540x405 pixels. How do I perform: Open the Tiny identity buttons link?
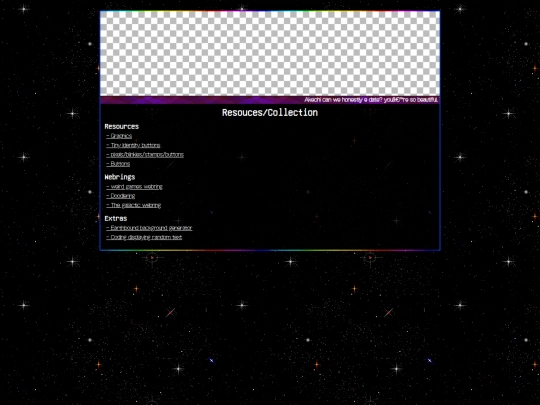(x=133, y=145)
